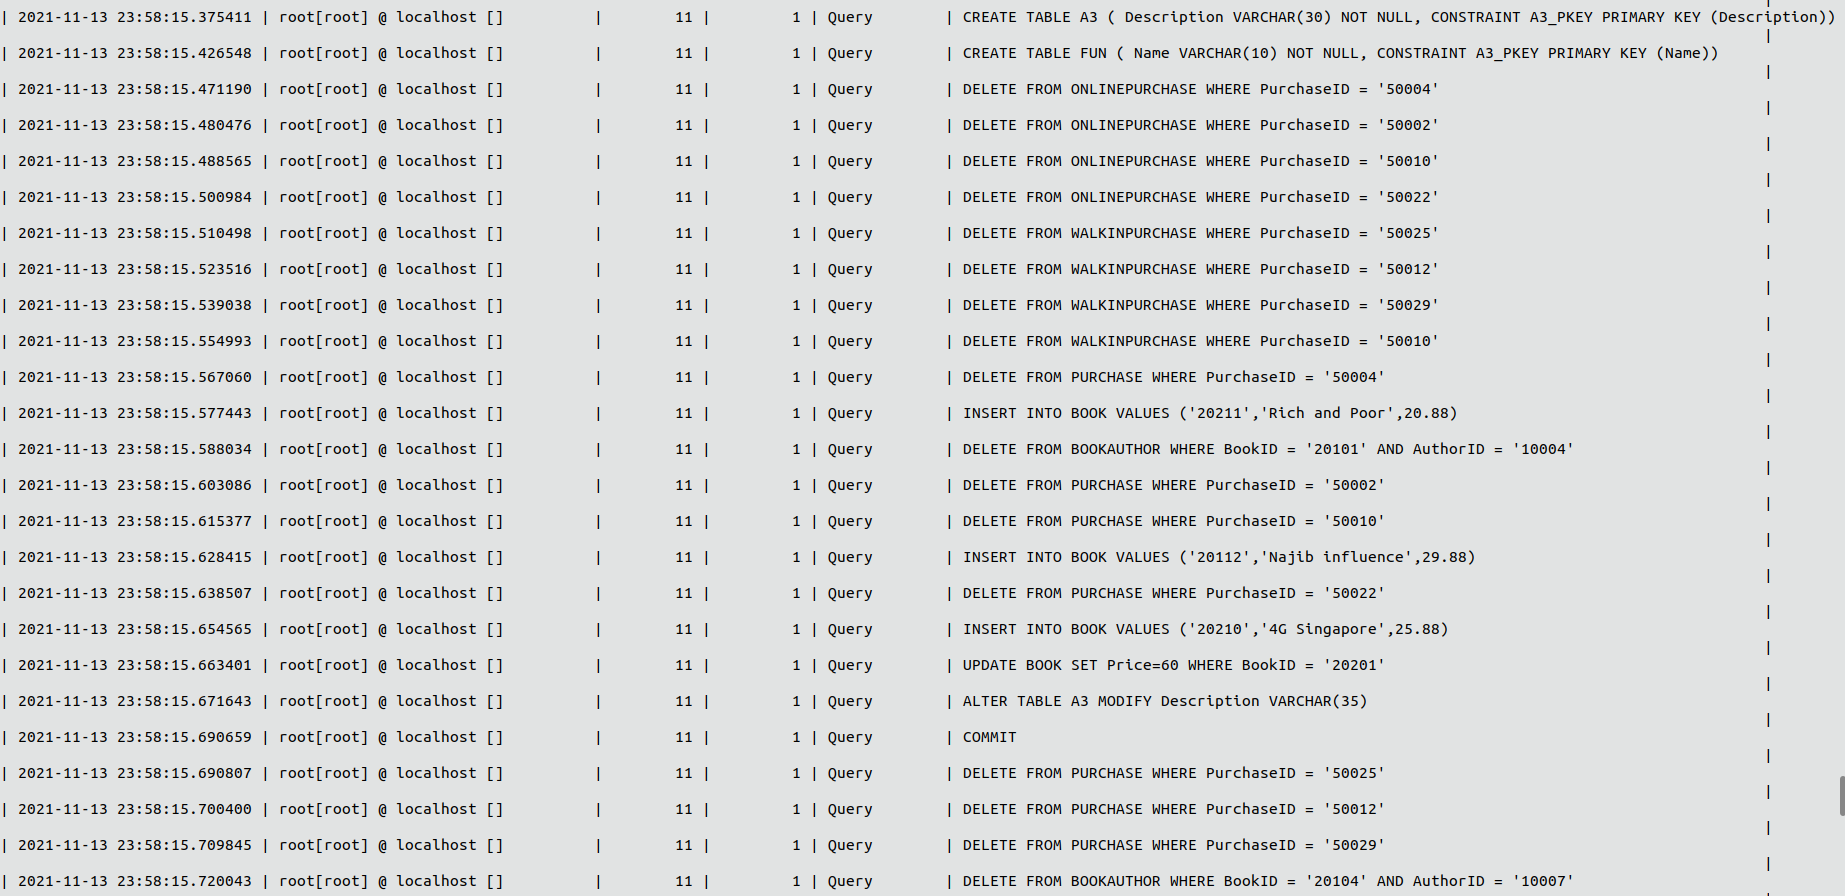This screenshot has height=896, width=1845.
Task: Click timestamp 2021-11-13 23:58:15.480476
Action: click(x=135, y=125)
